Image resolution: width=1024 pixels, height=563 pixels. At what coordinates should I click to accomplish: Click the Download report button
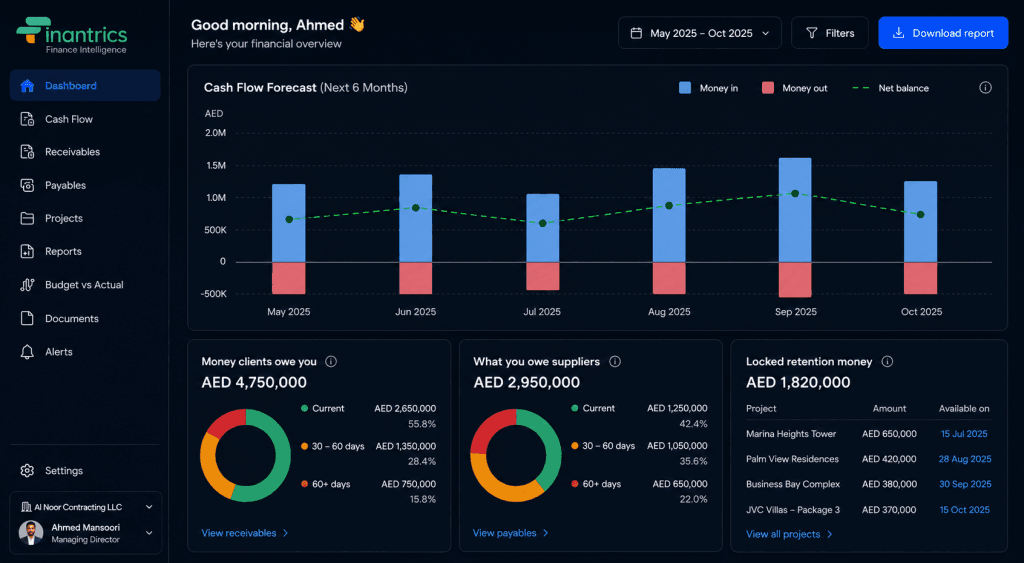tap(943, 33)
